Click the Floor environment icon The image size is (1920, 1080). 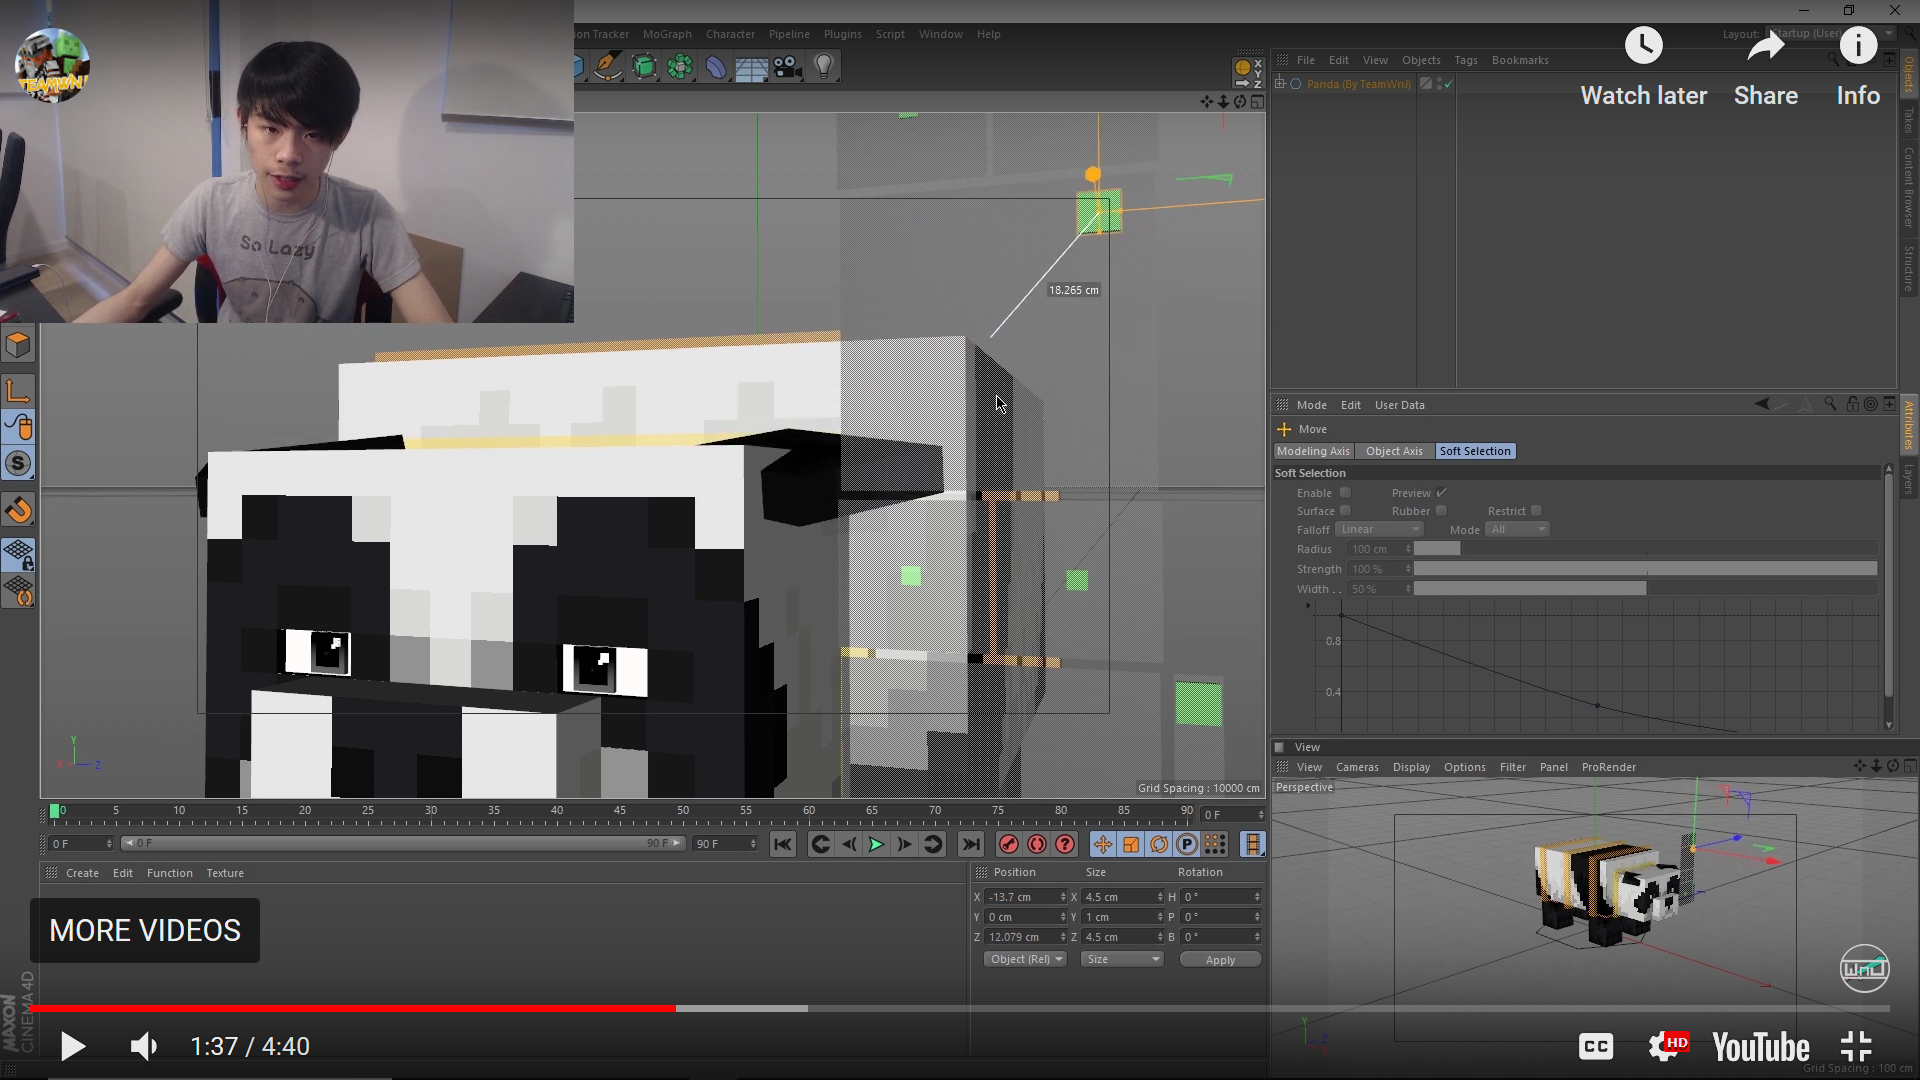[x=751, y=67]
